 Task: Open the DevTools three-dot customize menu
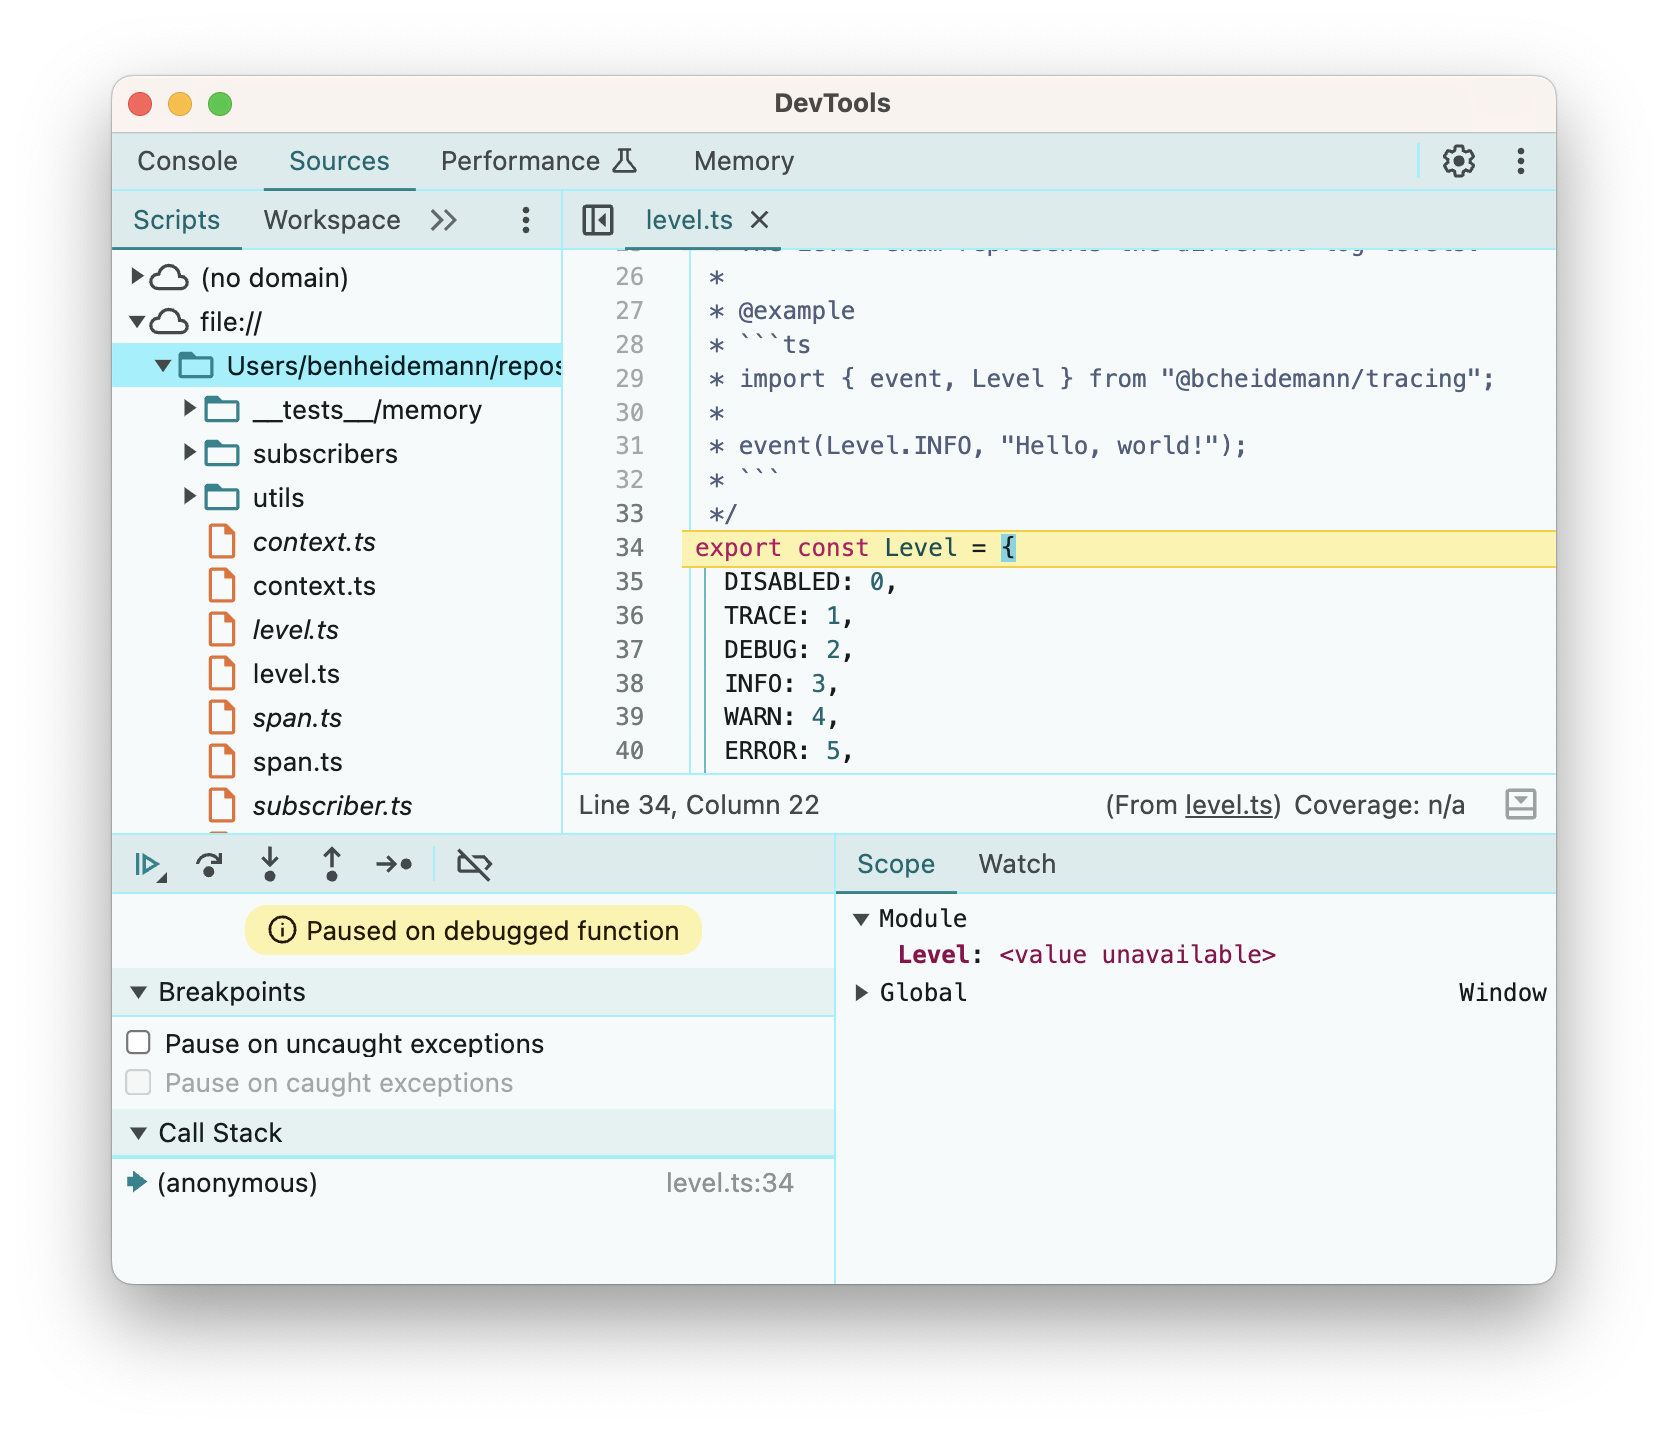[x=1520, y=161]
